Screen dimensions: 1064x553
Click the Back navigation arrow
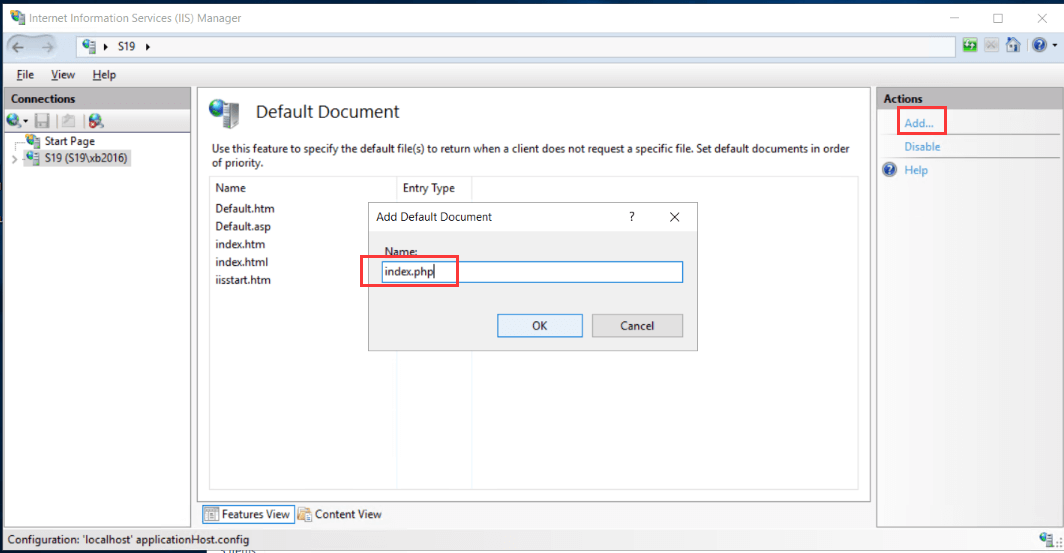(18, 46)
